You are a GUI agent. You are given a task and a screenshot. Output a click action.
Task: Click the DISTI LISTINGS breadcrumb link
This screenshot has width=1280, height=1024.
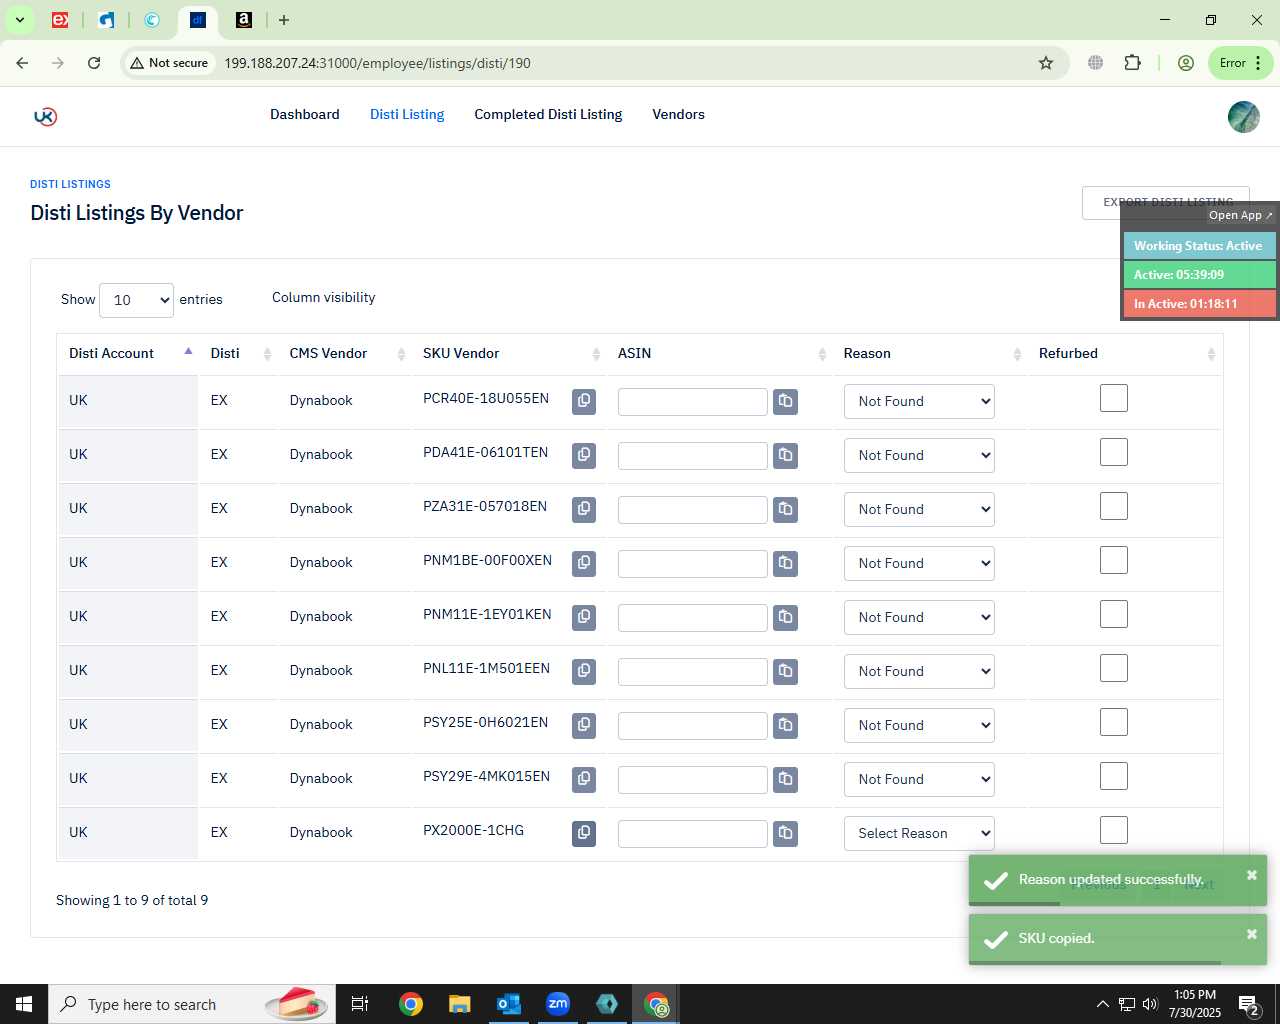point(70,184)
